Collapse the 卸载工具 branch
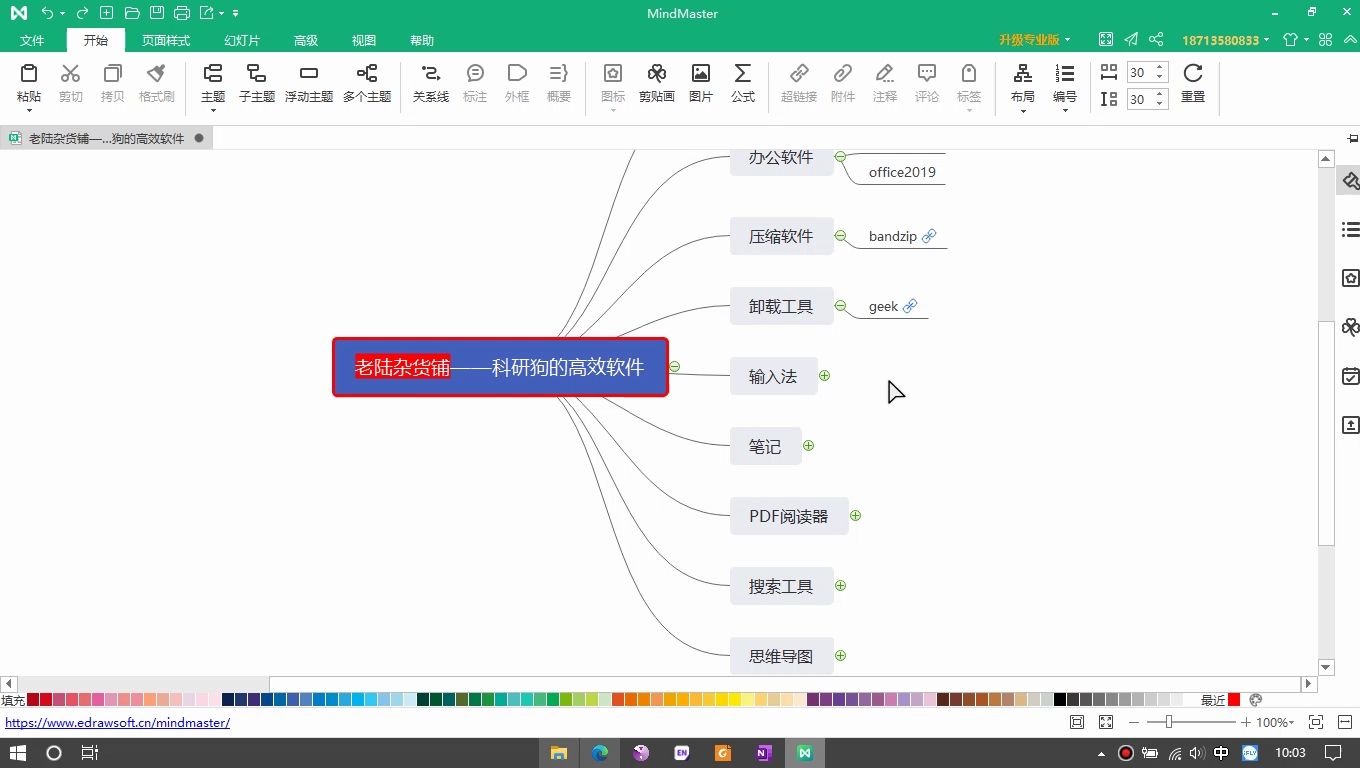The width and height of the screenshot is (1360, 768). coord(840,306)
